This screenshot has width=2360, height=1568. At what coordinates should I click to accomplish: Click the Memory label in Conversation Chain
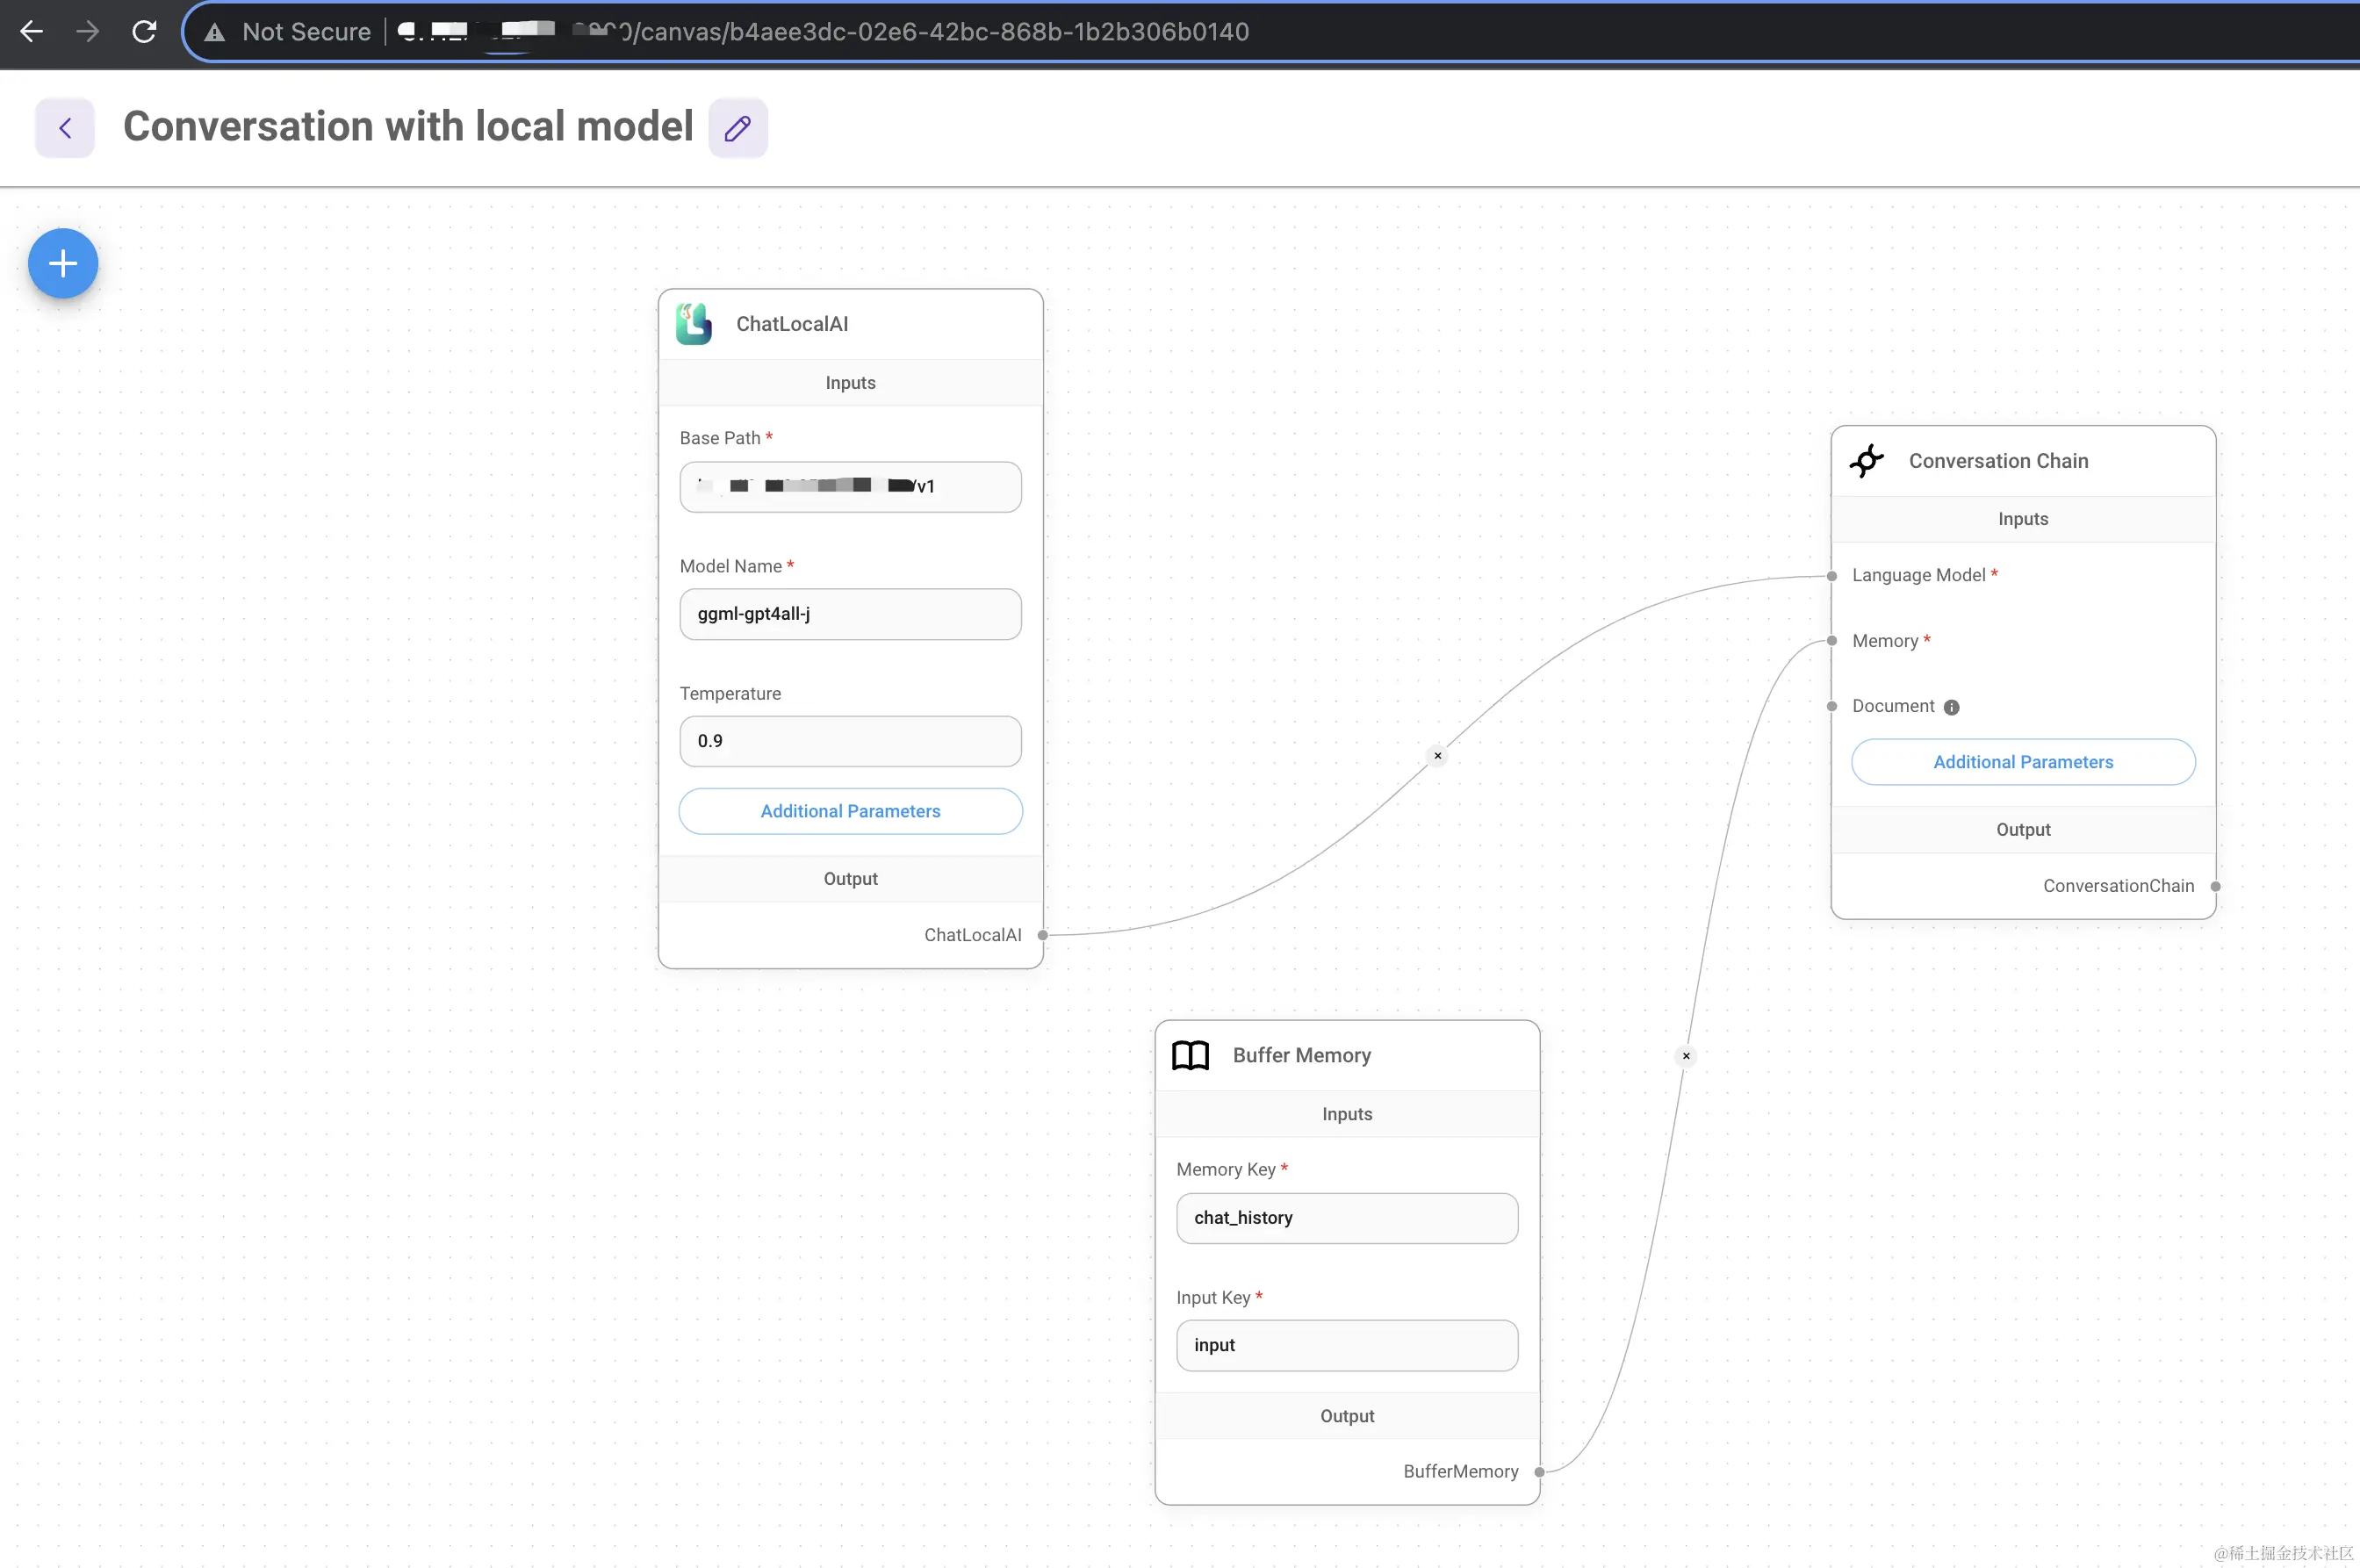click(1884, 641)
